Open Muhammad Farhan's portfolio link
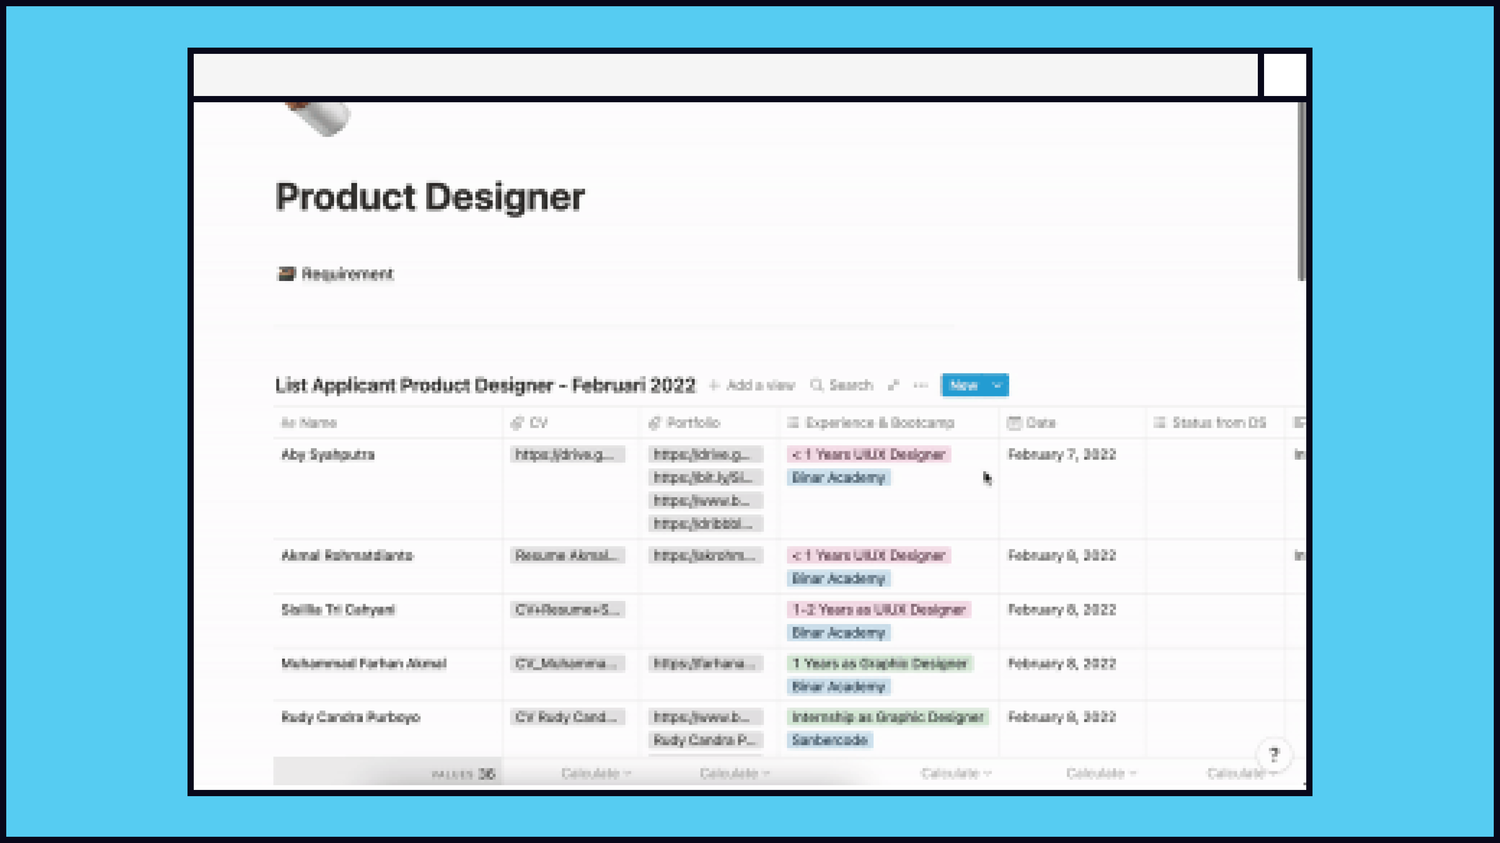Viewport: 1500px width, 843px height. [705, 664]
